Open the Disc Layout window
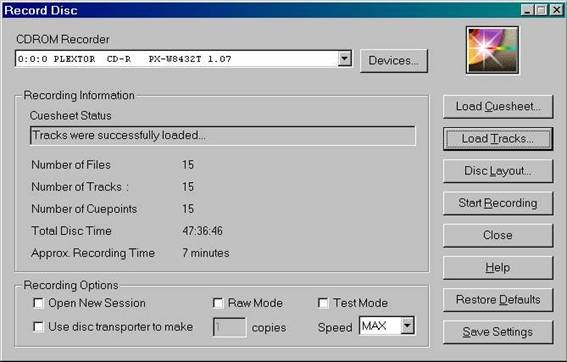Viewport: 567px width, 362px height. pos(498,171)
